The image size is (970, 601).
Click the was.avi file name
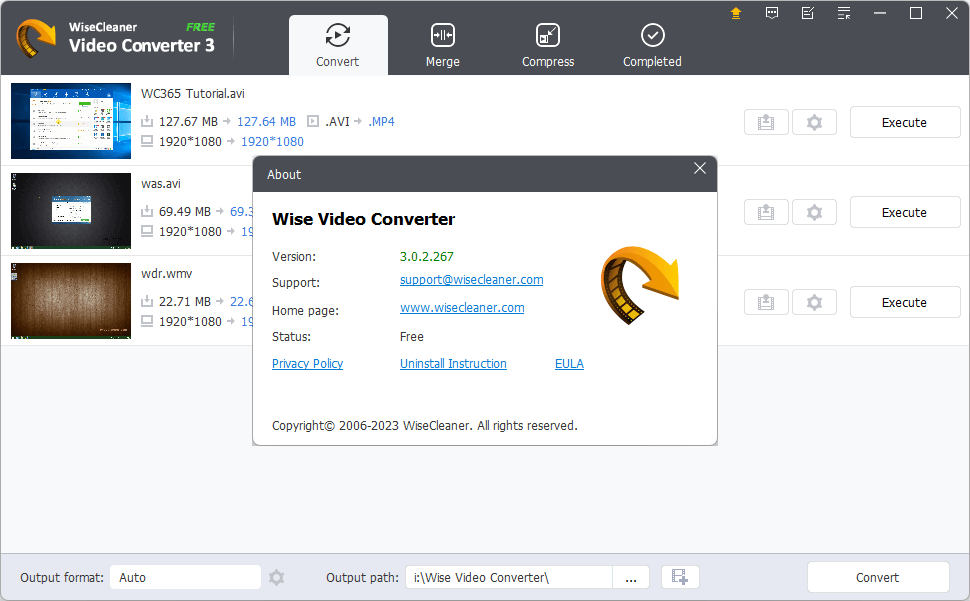pos(161,184)
